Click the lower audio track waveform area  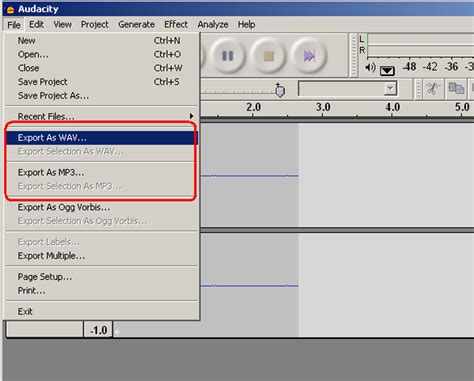(337, 285)
